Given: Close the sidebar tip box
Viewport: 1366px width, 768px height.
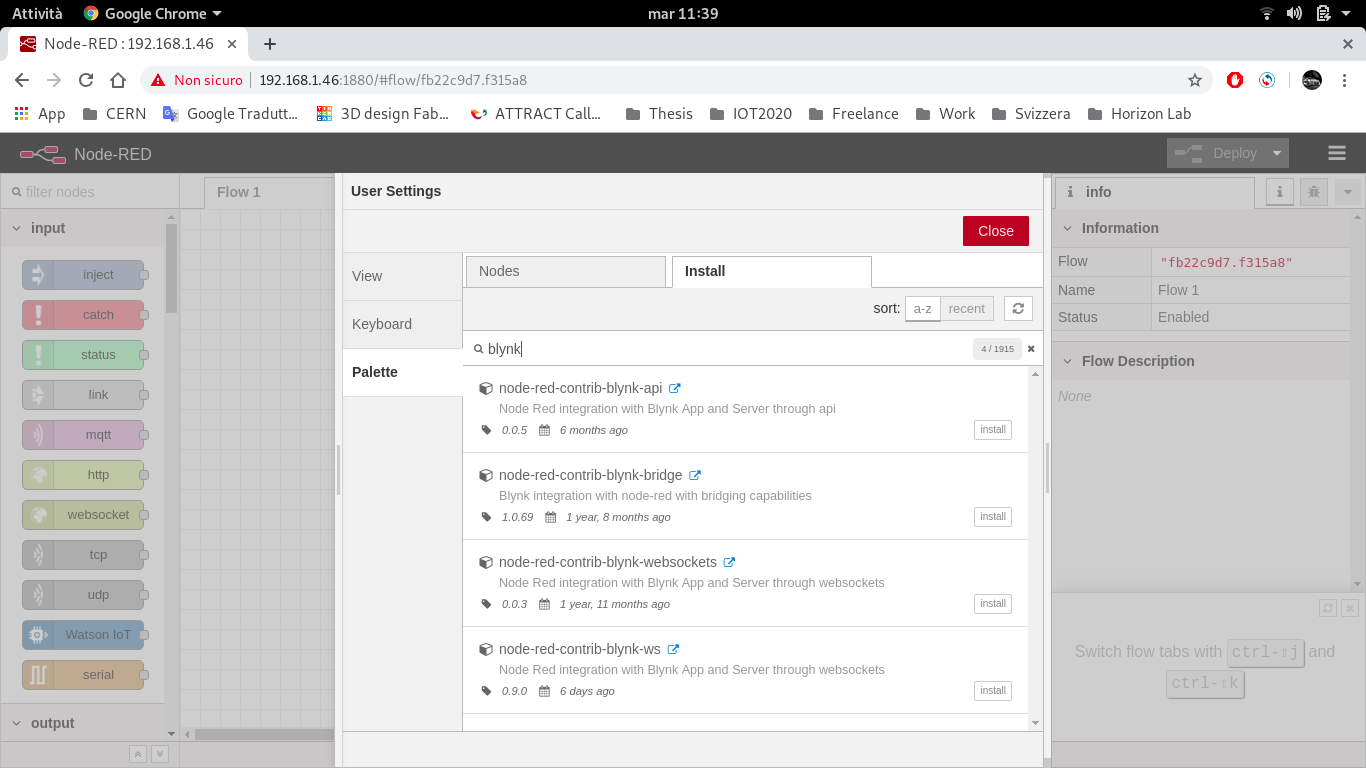Looking at the screenshot, I should tap(1350, 608).
